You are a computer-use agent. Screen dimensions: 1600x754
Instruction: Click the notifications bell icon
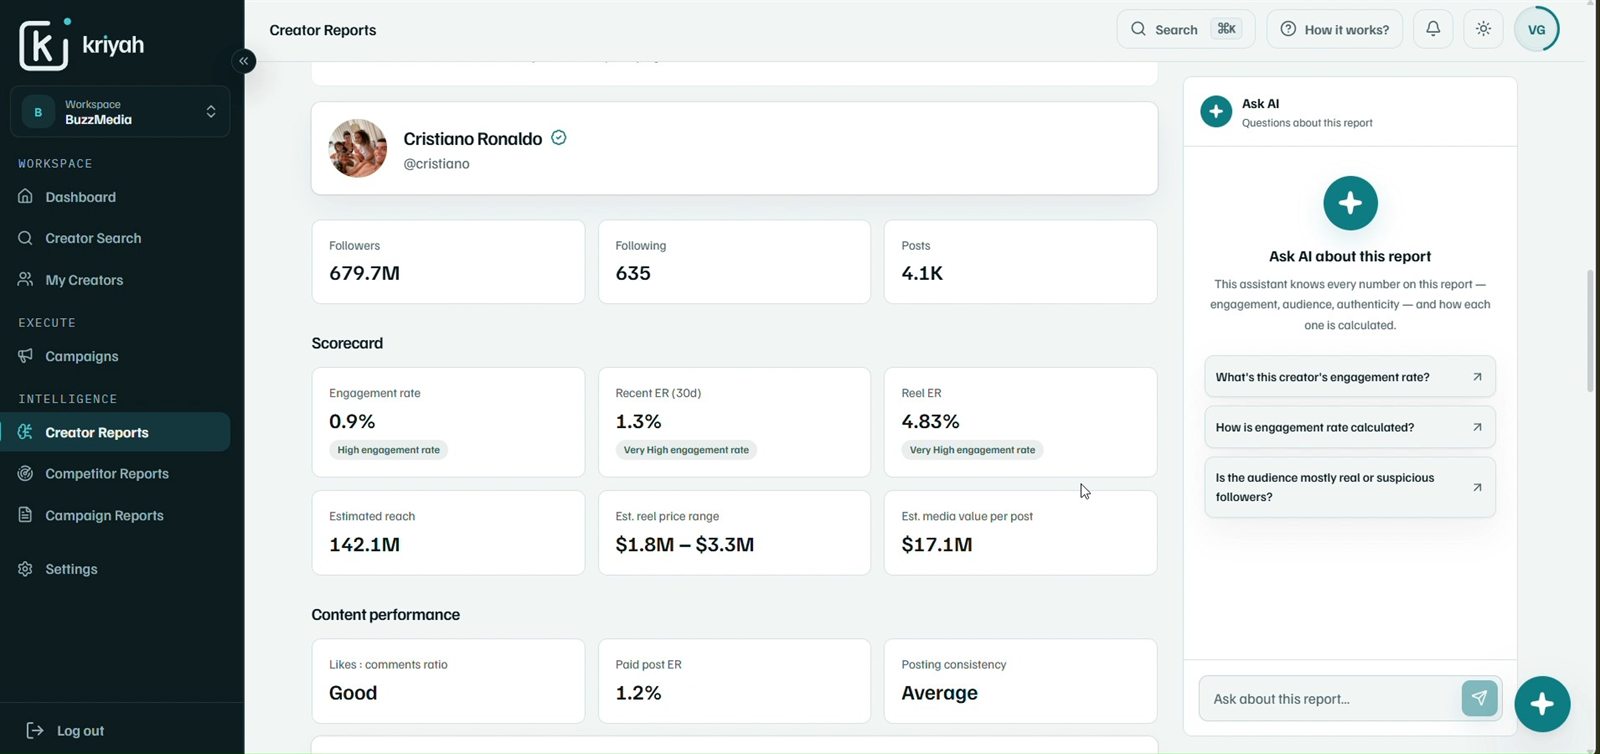pos(1433,29)
